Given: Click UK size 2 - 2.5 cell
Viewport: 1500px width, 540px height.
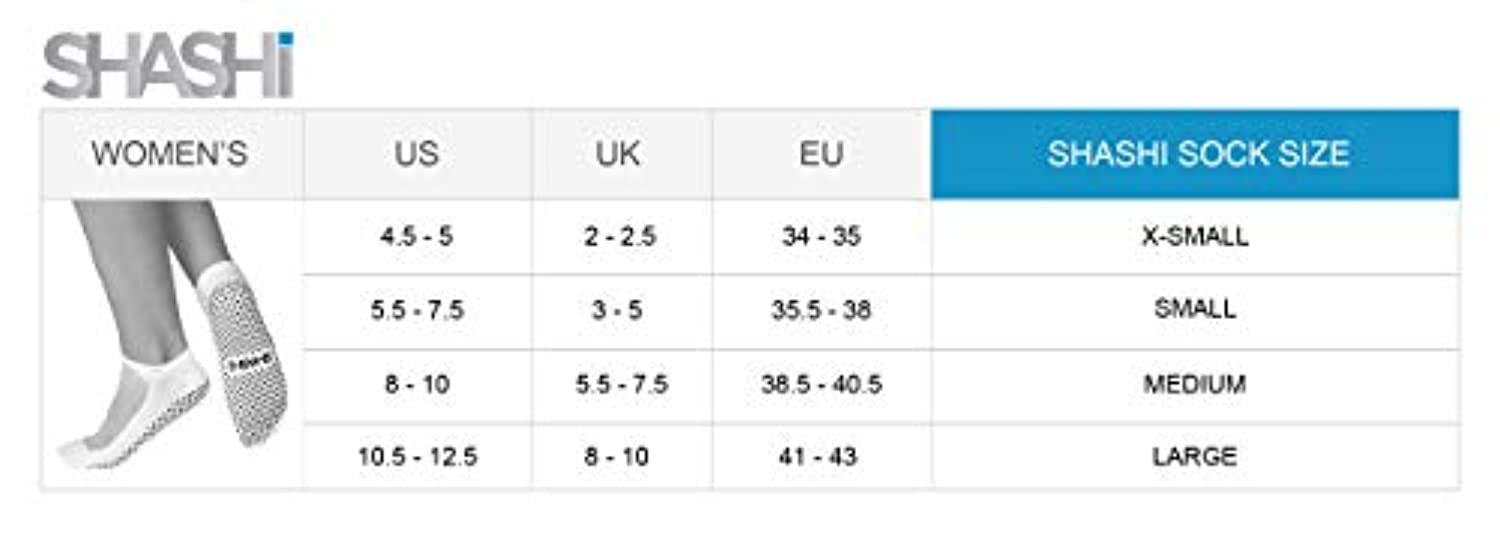Looking at the screenshot, I should pyautogui.click(x=620, y=237).
